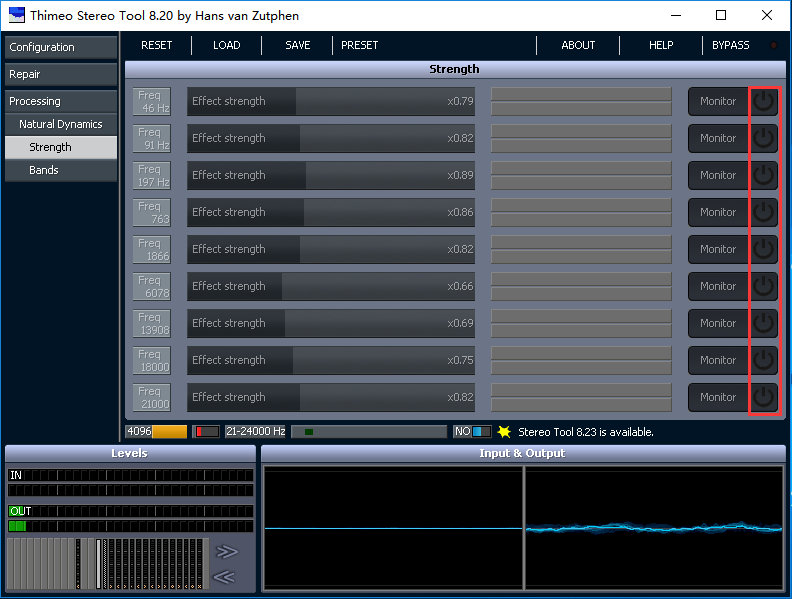Adjust the 18000 band Effect strength slider
The width and height of the screenshot is (792, 599).
[330, 360]
